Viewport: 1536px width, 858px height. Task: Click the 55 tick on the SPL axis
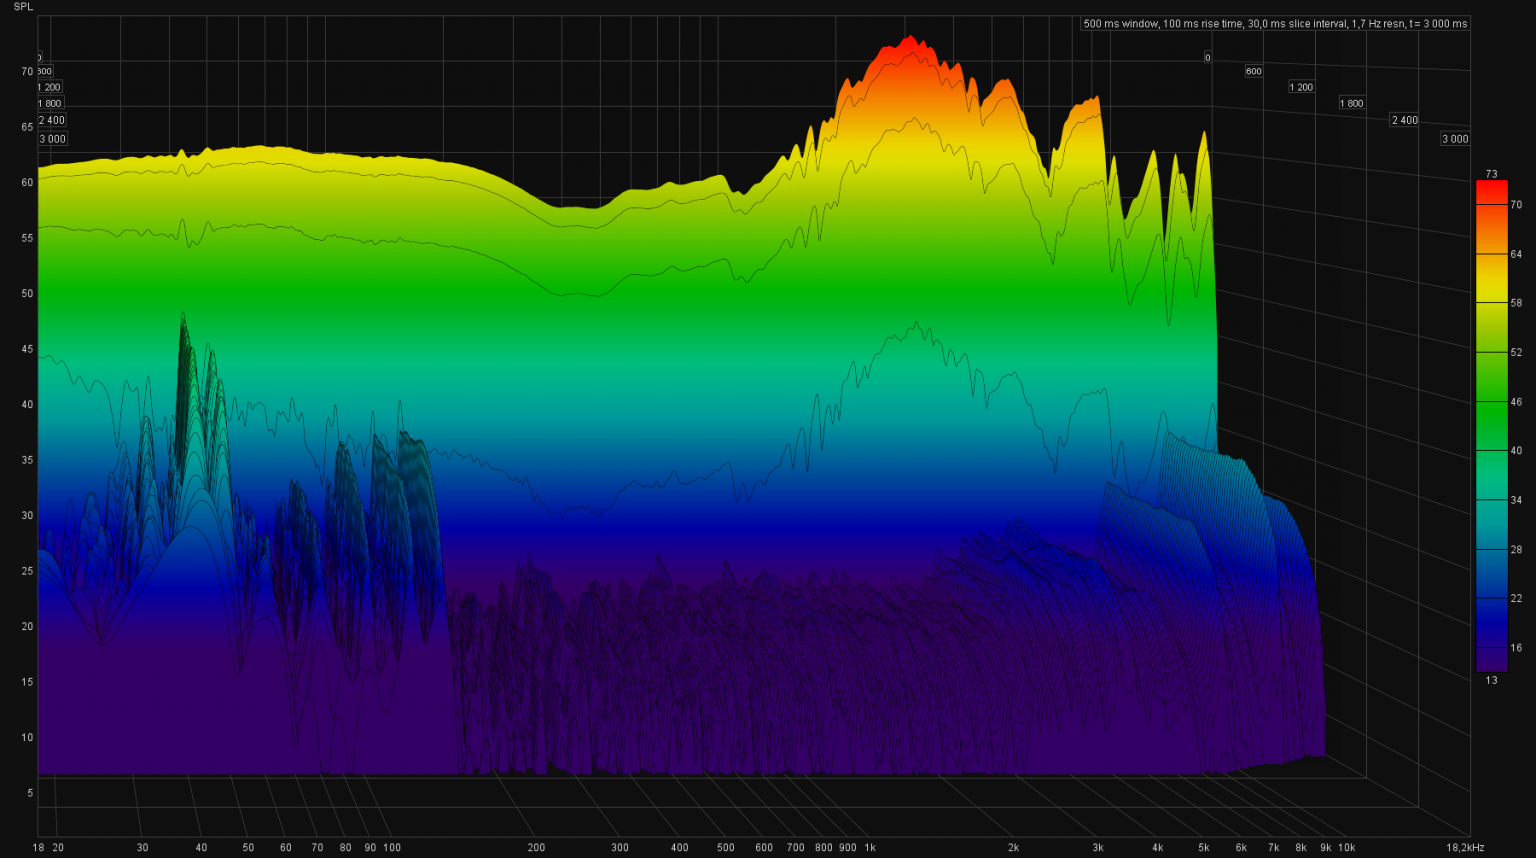[x=27, y=238]
